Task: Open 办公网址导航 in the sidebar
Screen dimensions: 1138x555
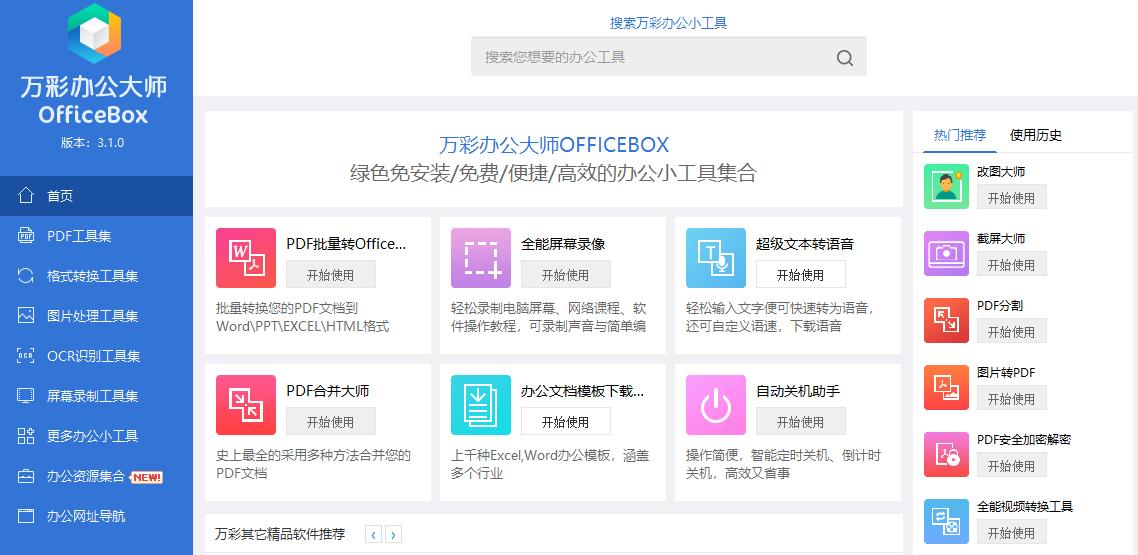Action: tap(97, 516)
